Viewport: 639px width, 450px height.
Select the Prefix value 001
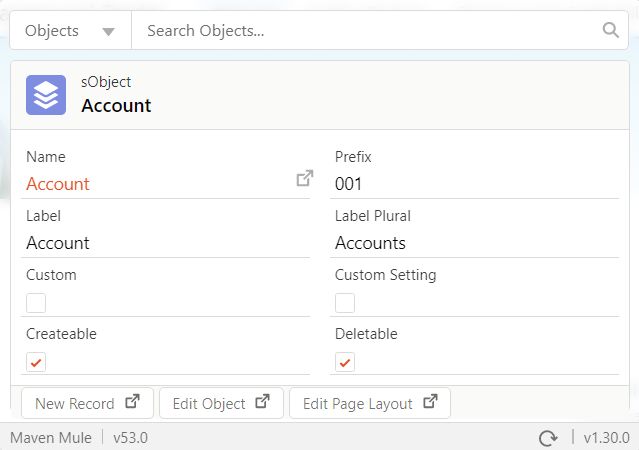(x=348, y=184)
